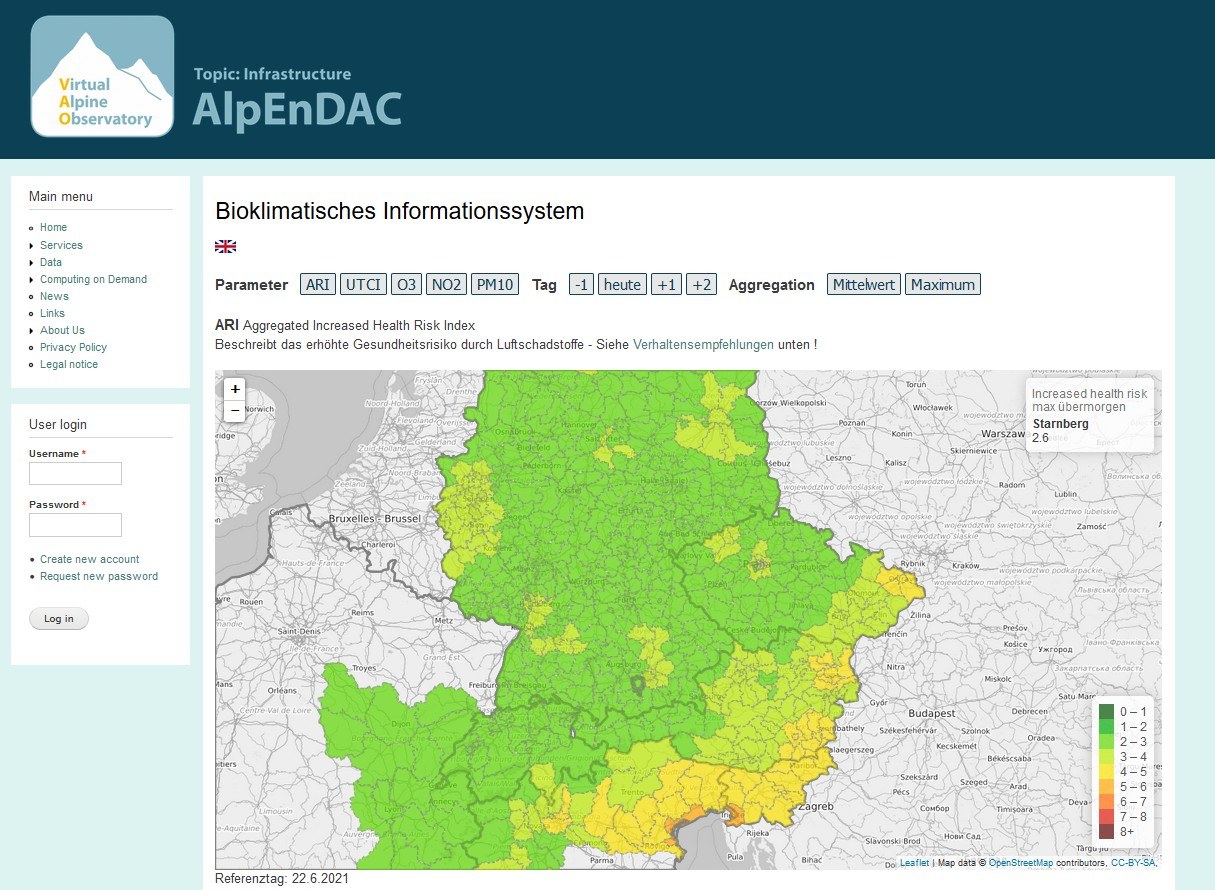Open the Verhaltensempfehlungen link
This screenshot has height=890, width=1215.
(x=703, y=344)
